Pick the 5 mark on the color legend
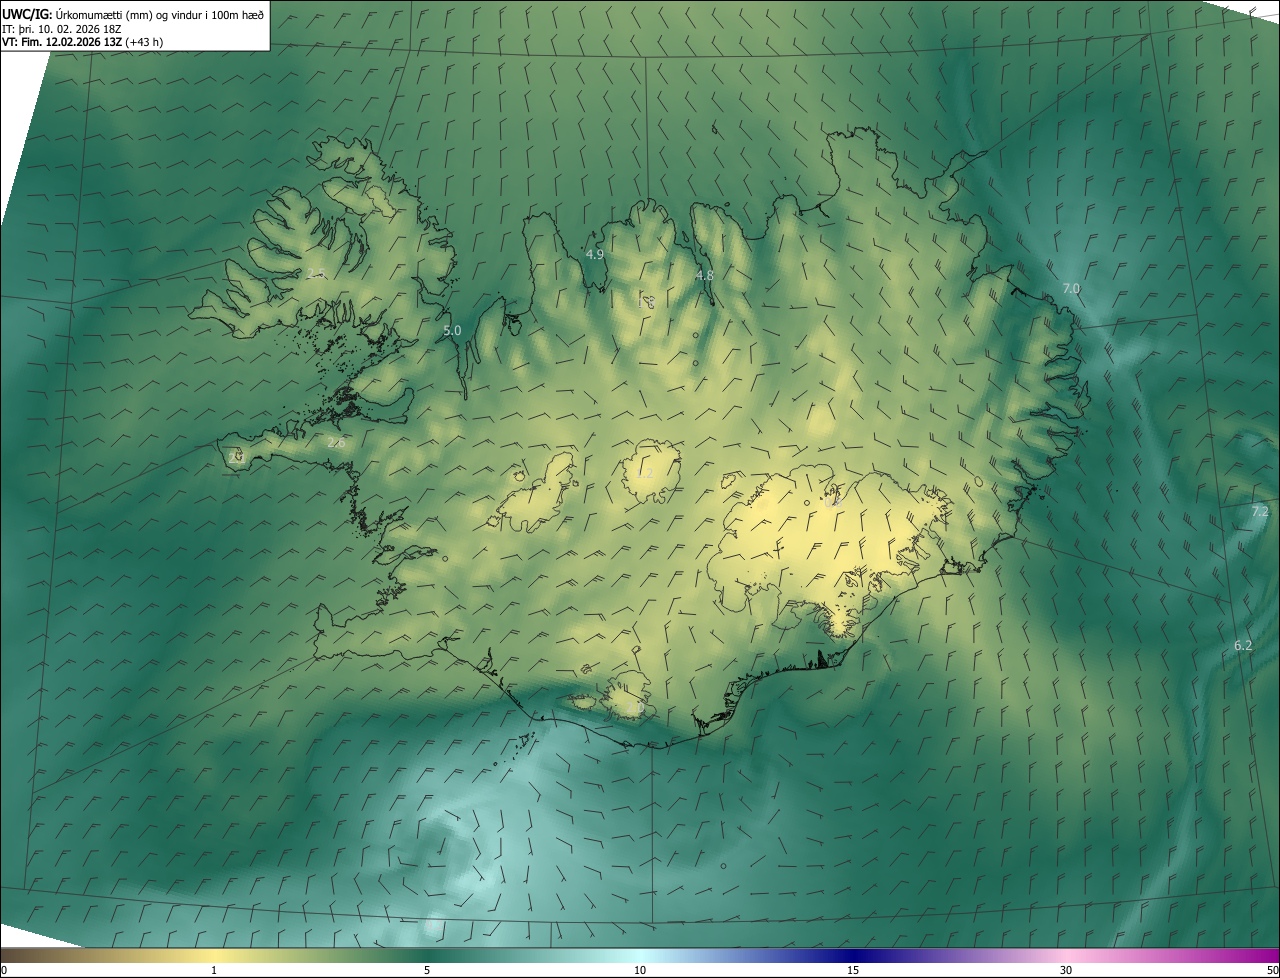 [427, 970]
